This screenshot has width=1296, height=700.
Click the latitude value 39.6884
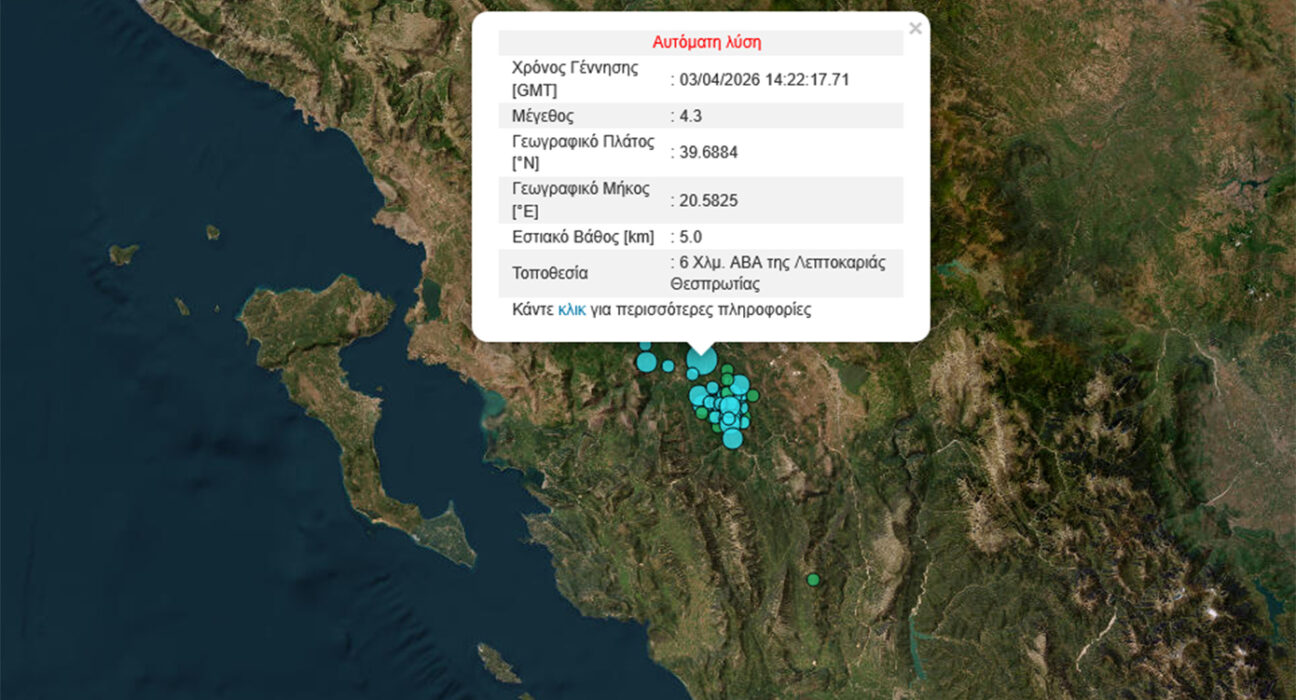(x=707, y=152)
